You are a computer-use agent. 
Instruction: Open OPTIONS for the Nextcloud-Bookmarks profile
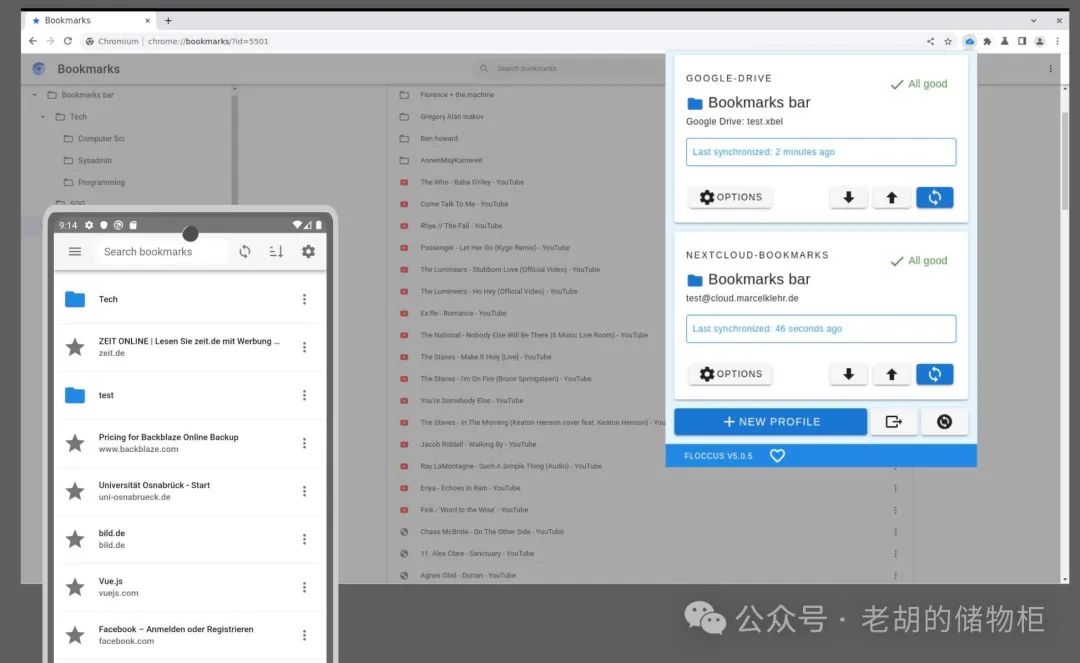click(x=730, y=375)
